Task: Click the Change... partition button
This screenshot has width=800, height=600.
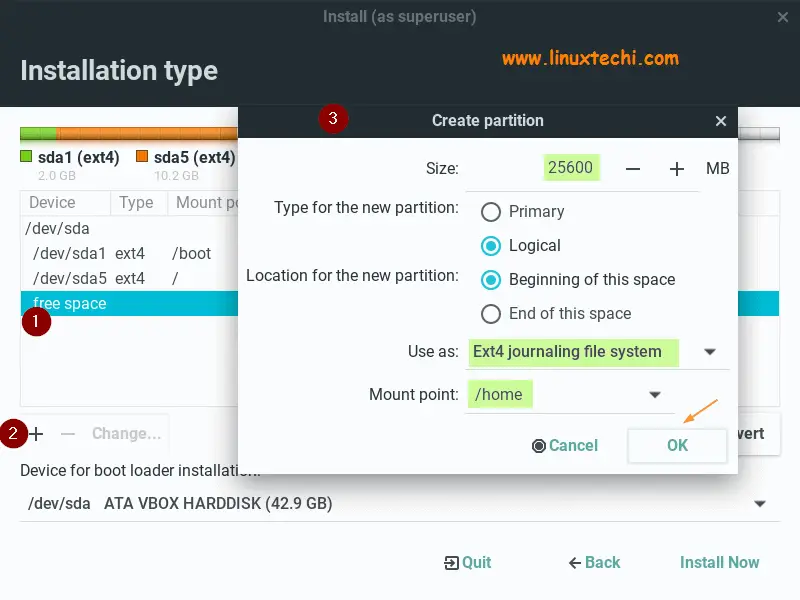Action: pos(127,434)
